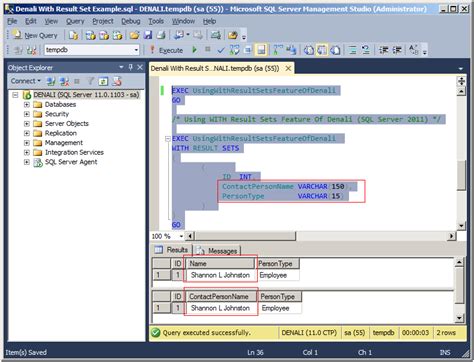
Task: Close the Object Explorer panel
Action: tap(140, 67)
